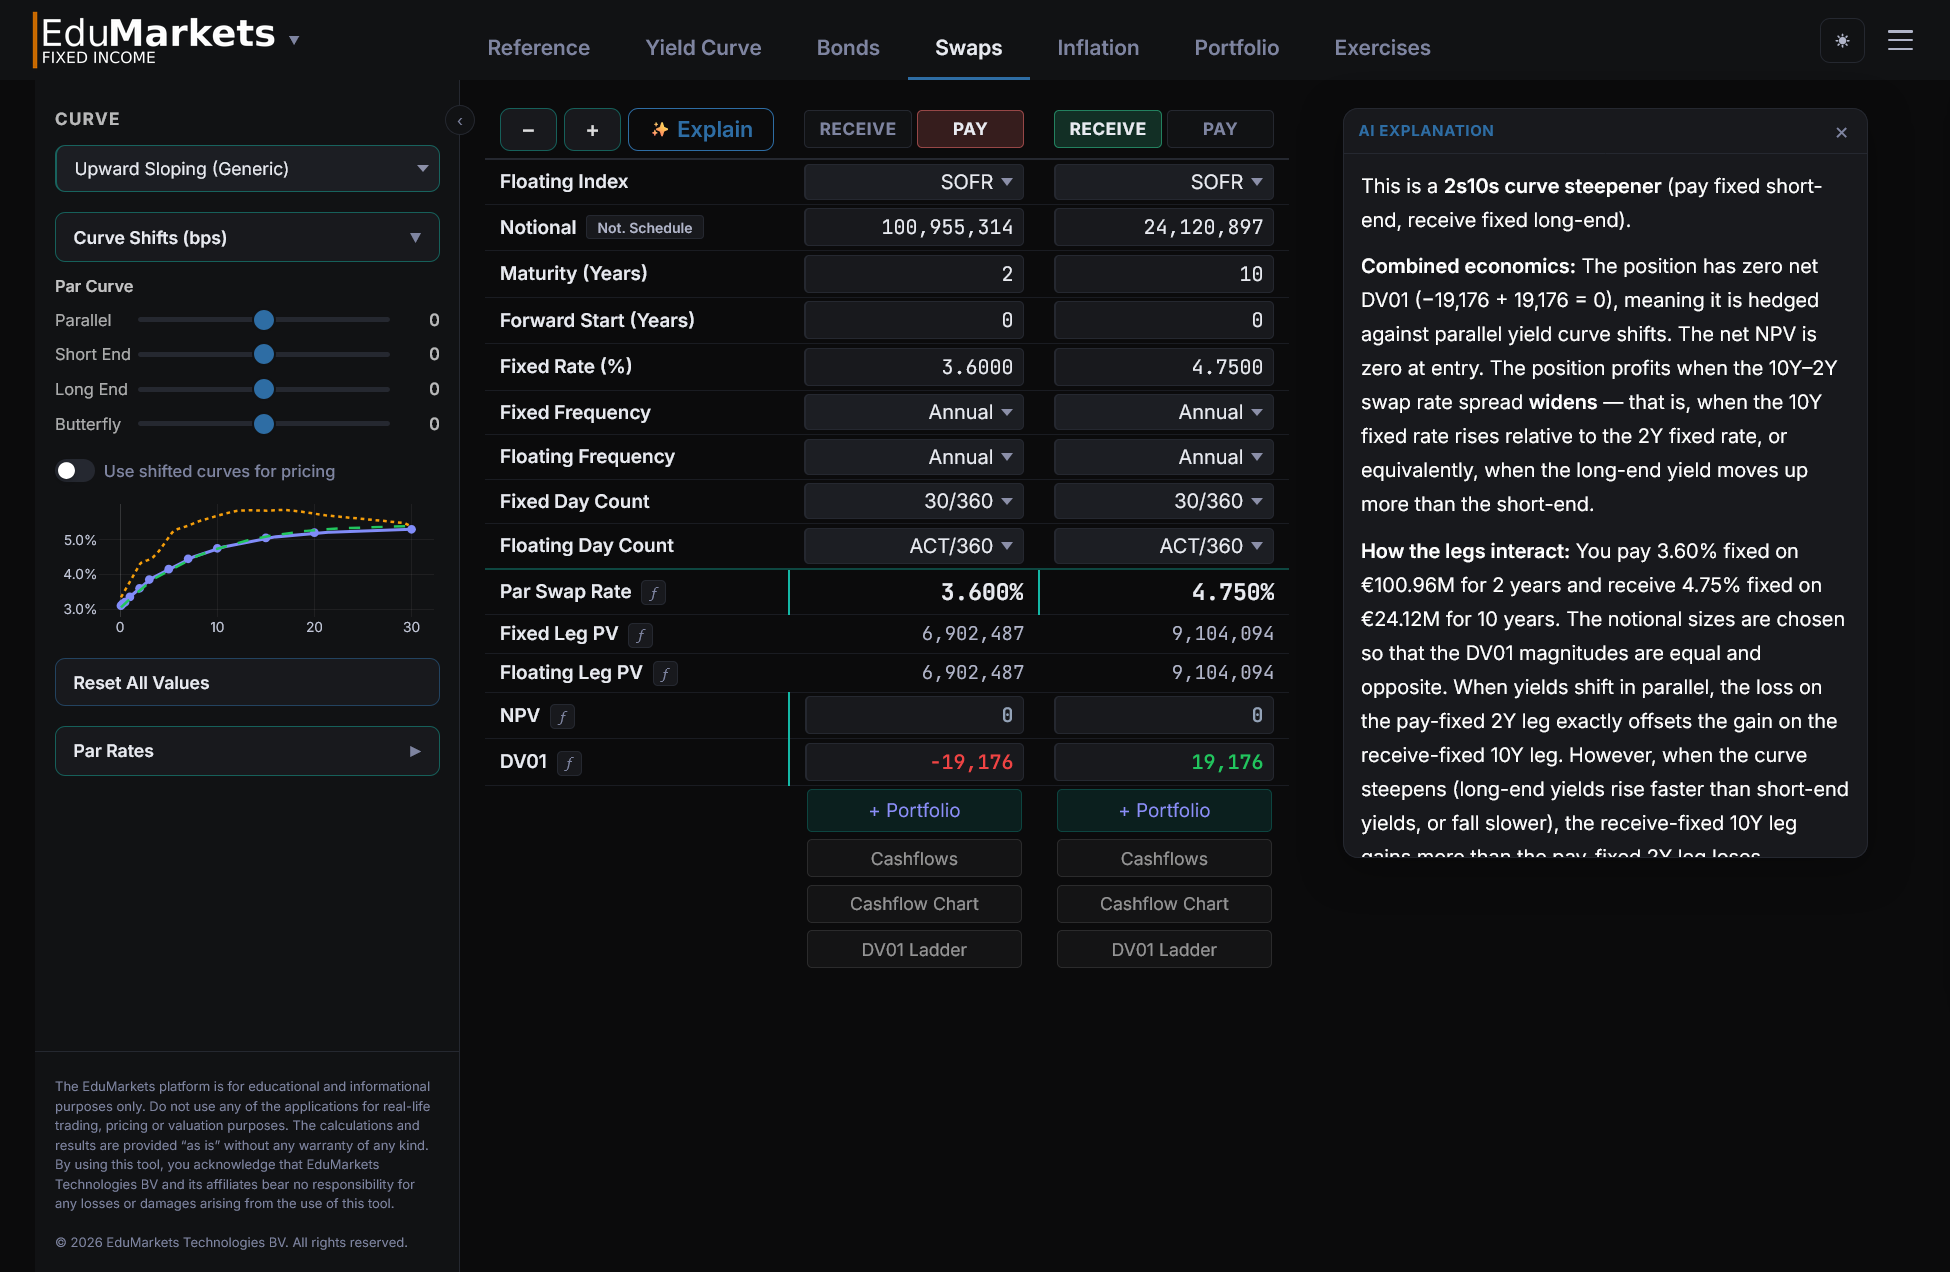Open the Upward Sloping curve dropdown
1950x1272 pixels.
coord(247,168)
